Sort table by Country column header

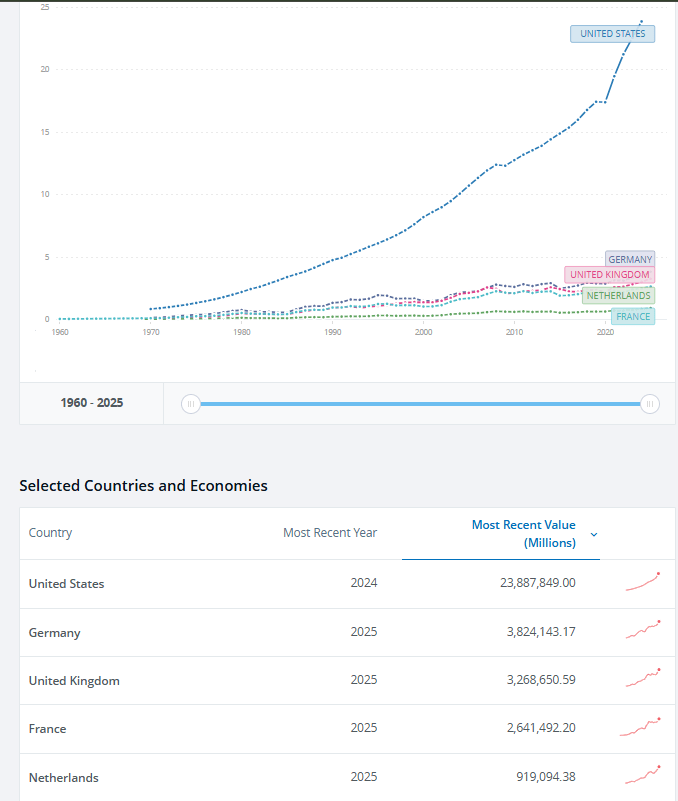50,533
